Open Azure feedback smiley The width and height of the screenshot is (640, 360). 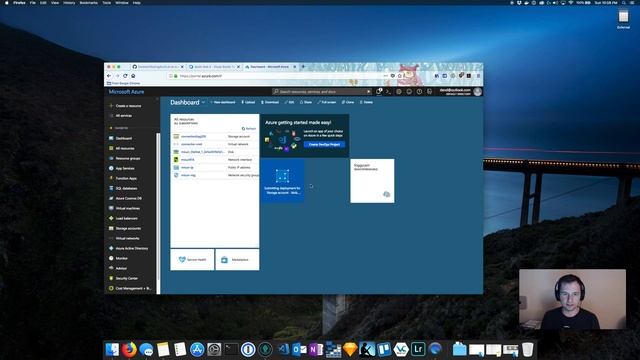tap(409, 92)
